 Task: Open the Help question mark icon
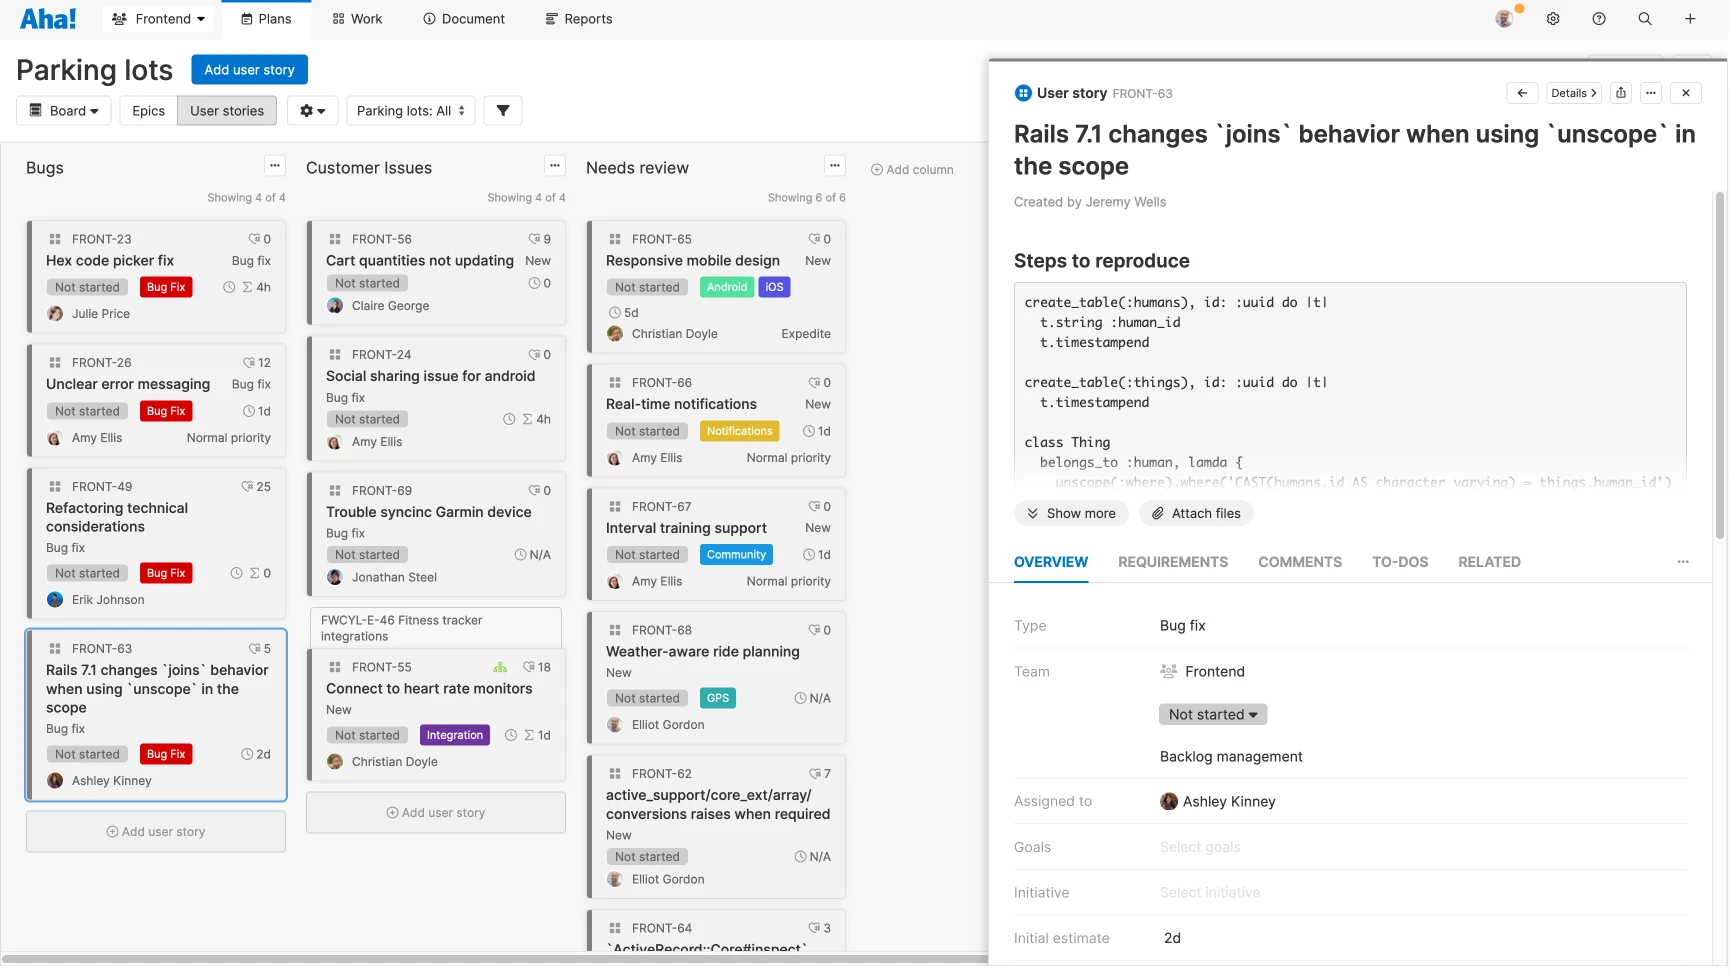[1598, 18]
